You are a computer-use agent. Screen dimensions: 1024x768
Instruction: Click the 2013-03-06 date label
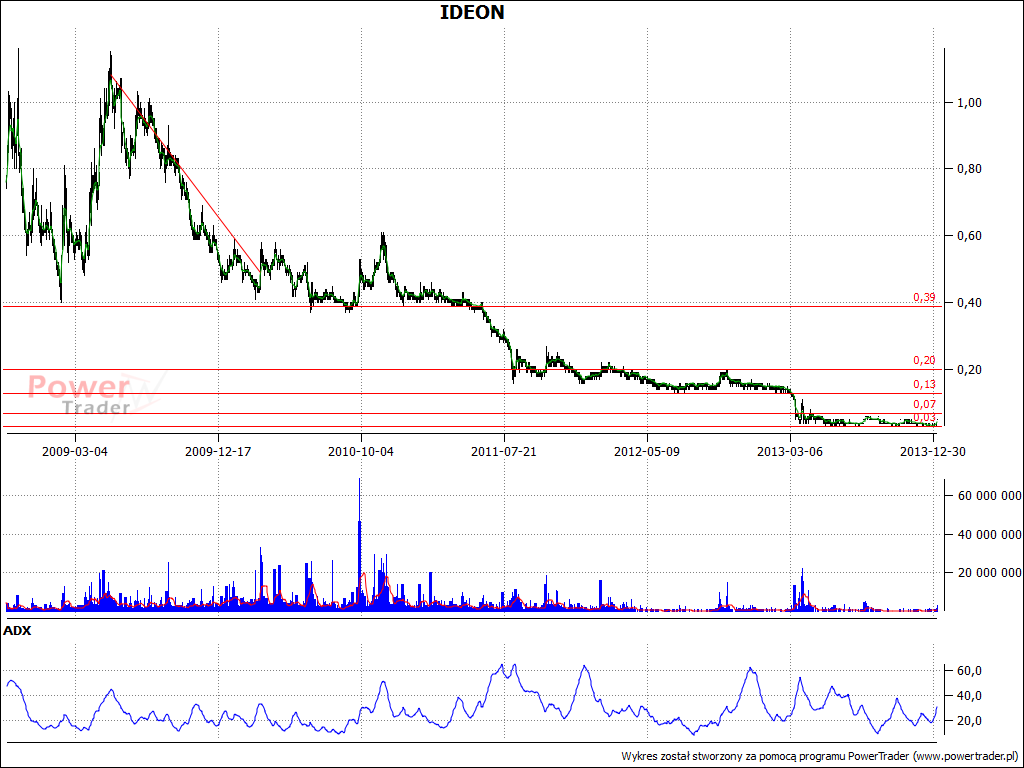click(x=790, y=451)
